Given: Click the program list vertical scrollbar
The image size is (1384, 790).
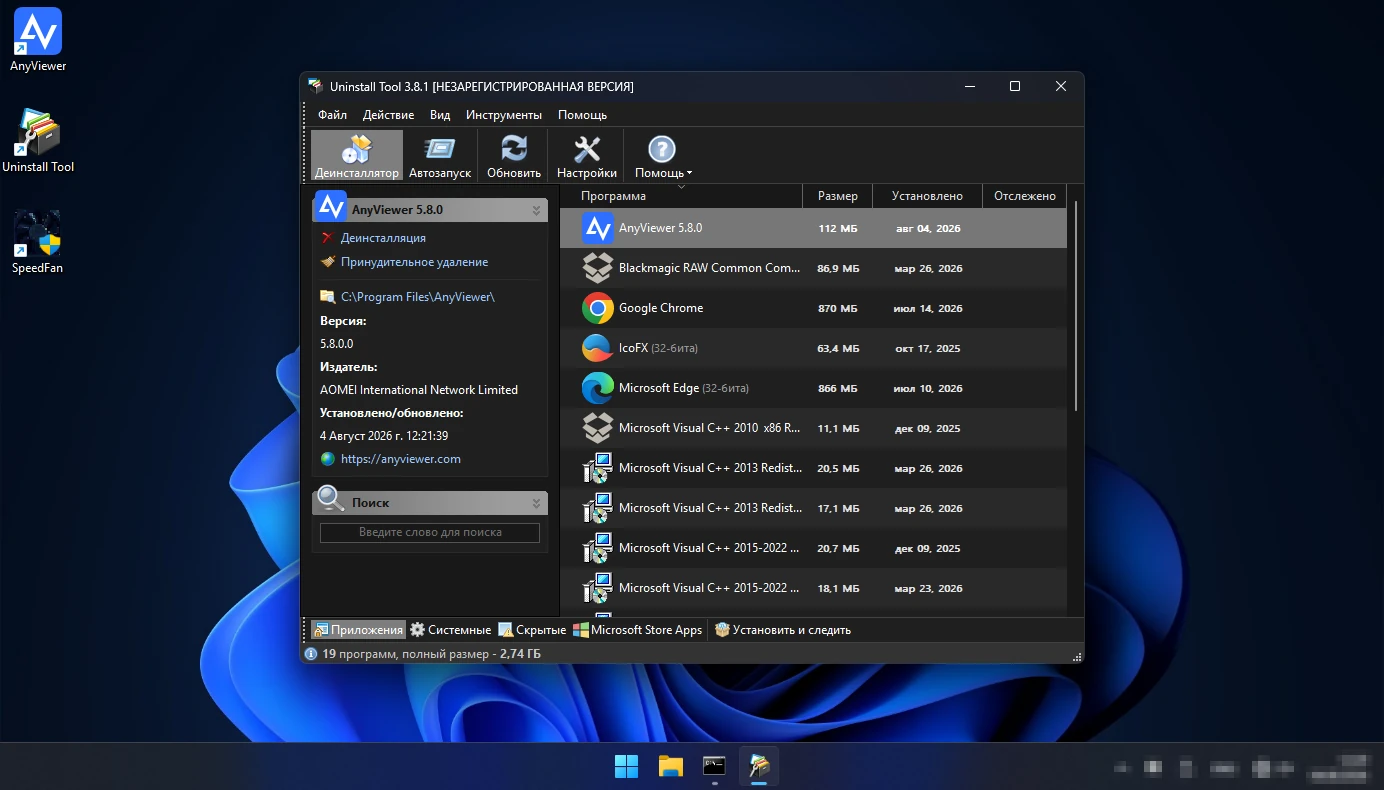Looking at the screenshot, I should point(1076,306).
